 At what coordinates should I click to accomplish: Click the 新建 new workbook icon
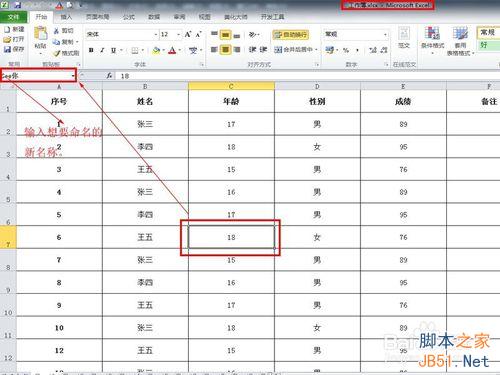pos(7,30)
